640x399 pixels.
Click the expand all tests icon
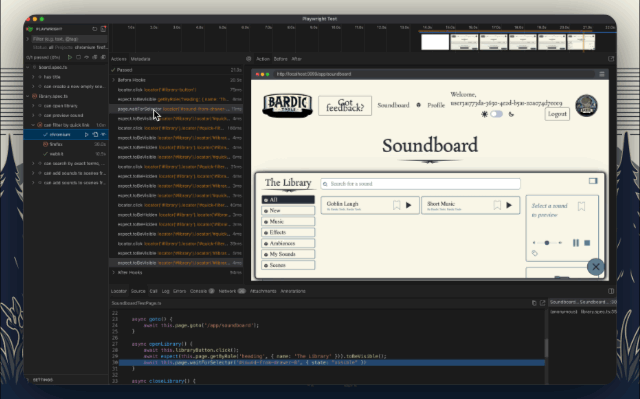coord(103,58)
